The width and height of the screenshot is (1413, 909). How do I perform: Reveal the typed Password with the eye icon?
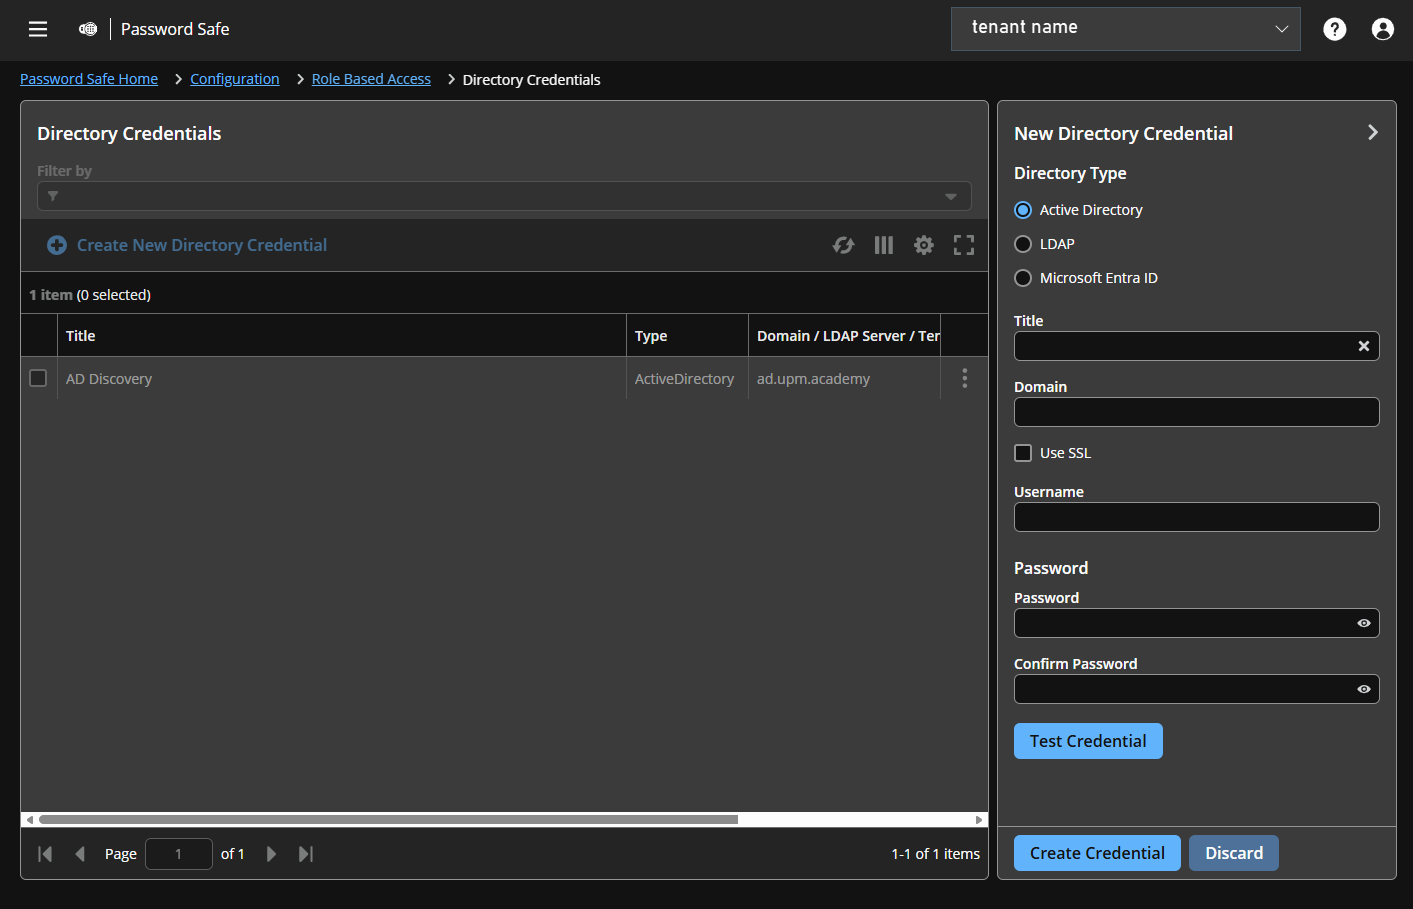(1363, 623)
